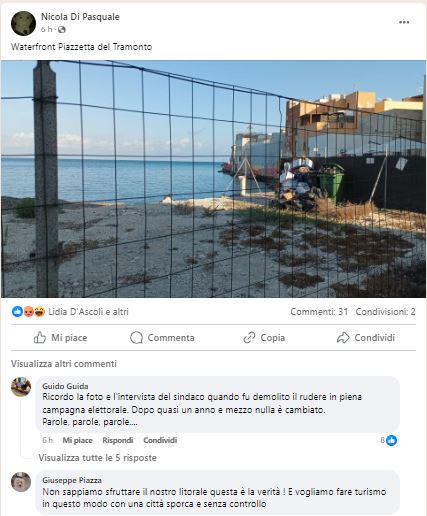The image size is (427, 516).
Task: Click the globe public visibility icon
Action: (x=62, y=30)
